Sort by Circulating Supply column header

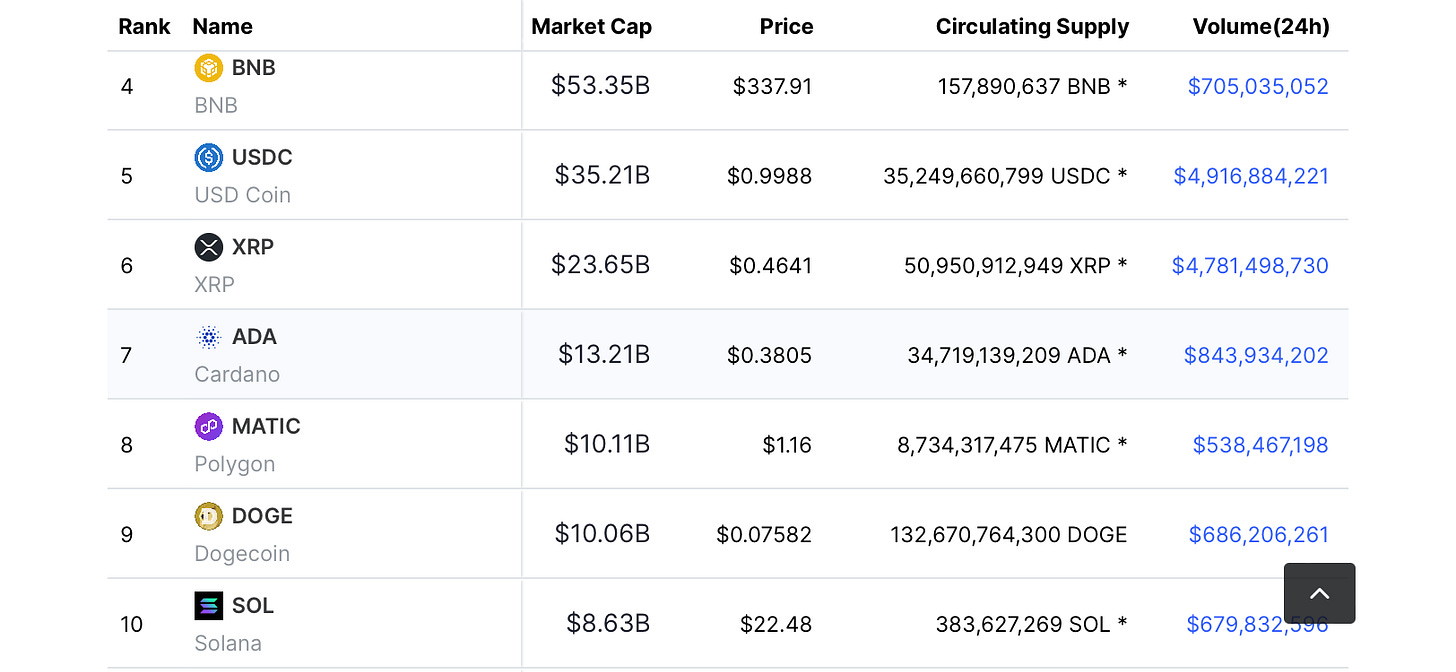click(1032, 27)
